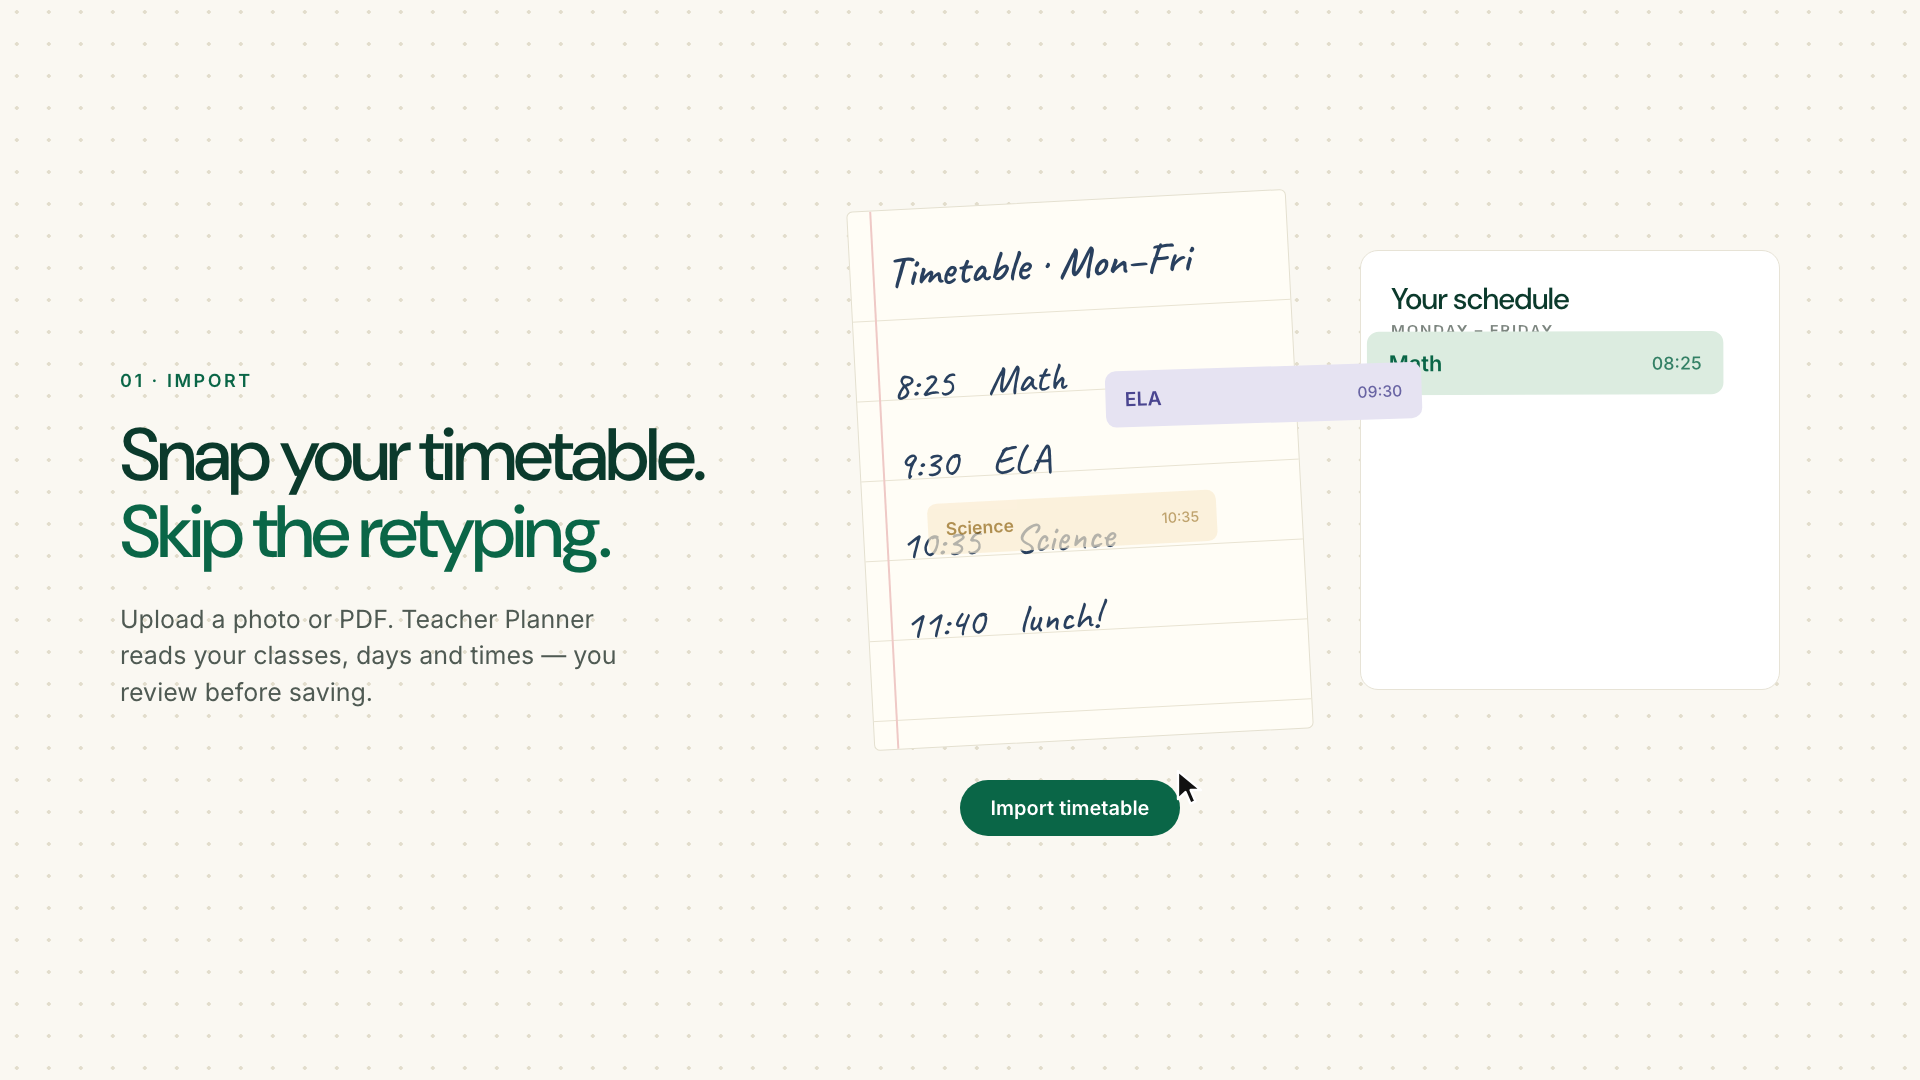
Task: Click the "01 · IMPORT" label
Action: click(x=185, y=381)
